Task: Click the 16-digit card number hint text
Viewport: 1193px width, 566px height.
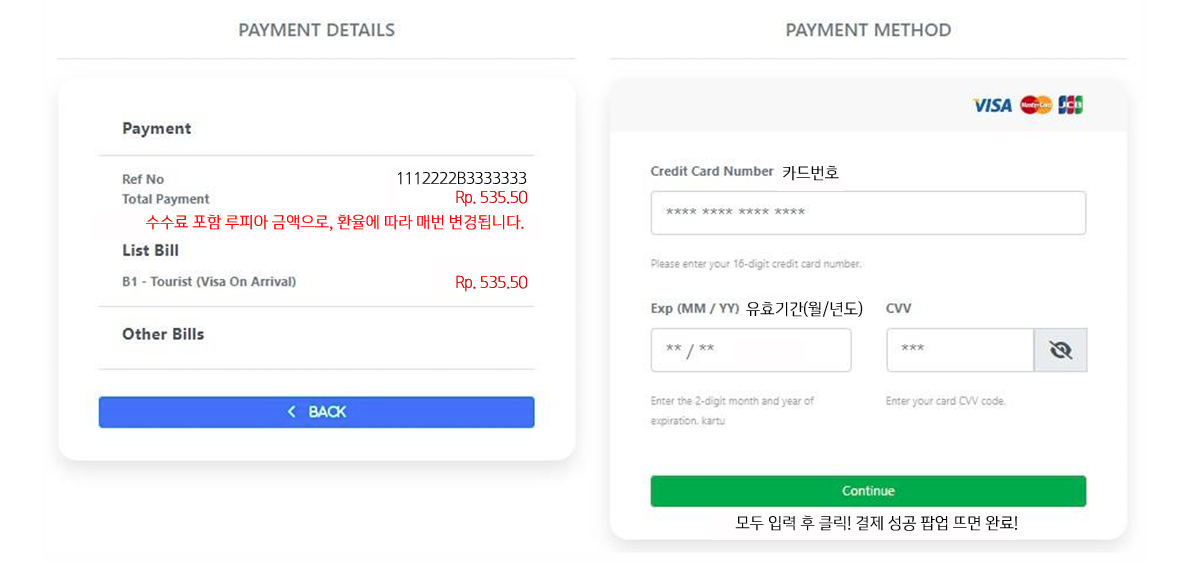Action: pos(755,264)
